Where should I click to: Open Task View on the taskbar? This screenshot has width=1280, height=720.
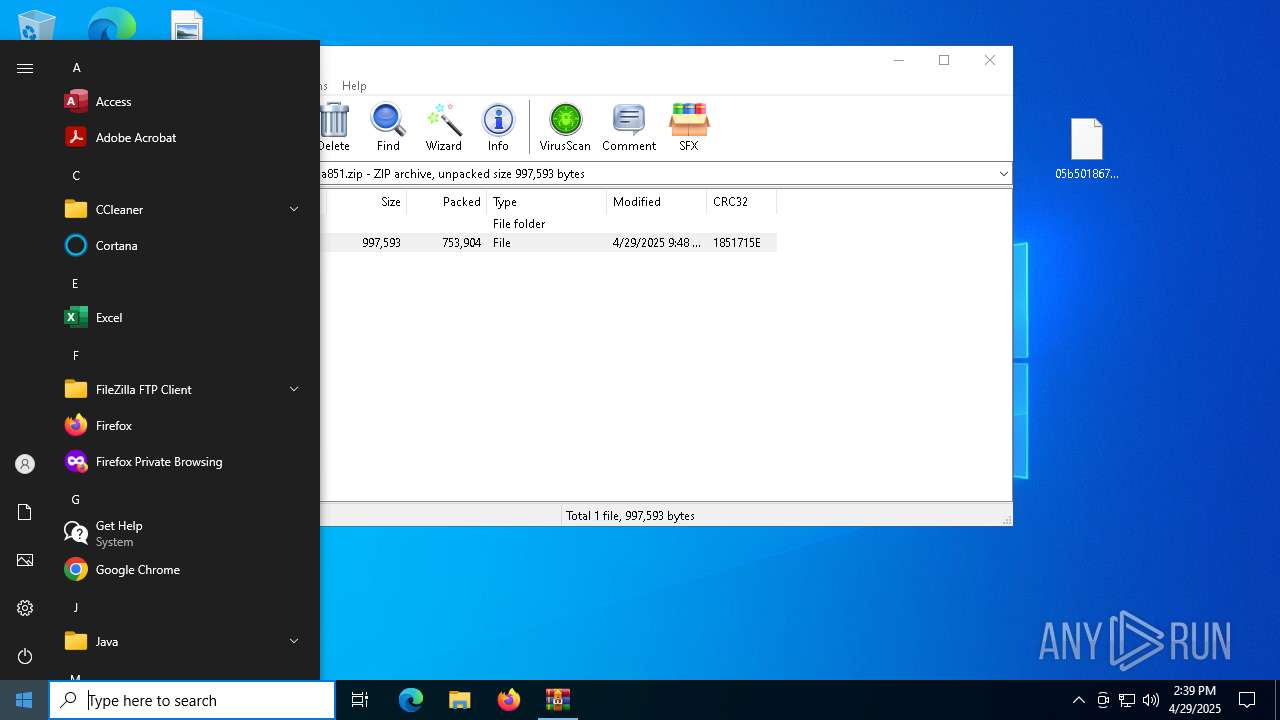click(x=360, y=700)
